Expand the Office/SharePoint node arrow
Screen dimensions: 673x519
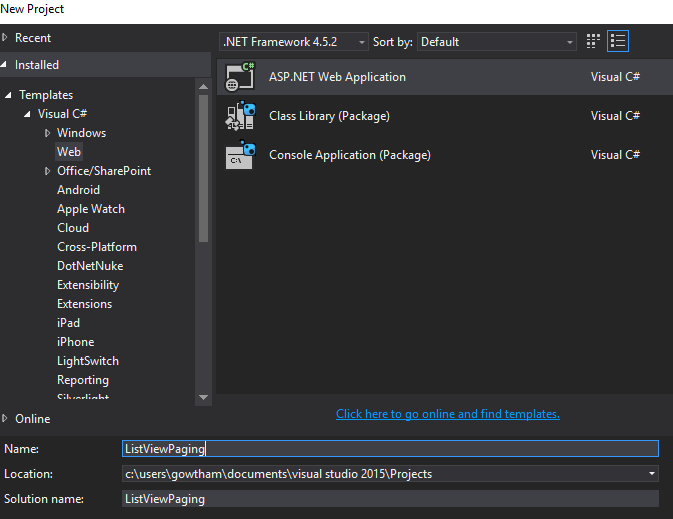pyautogui.click(x=47, y=171)
